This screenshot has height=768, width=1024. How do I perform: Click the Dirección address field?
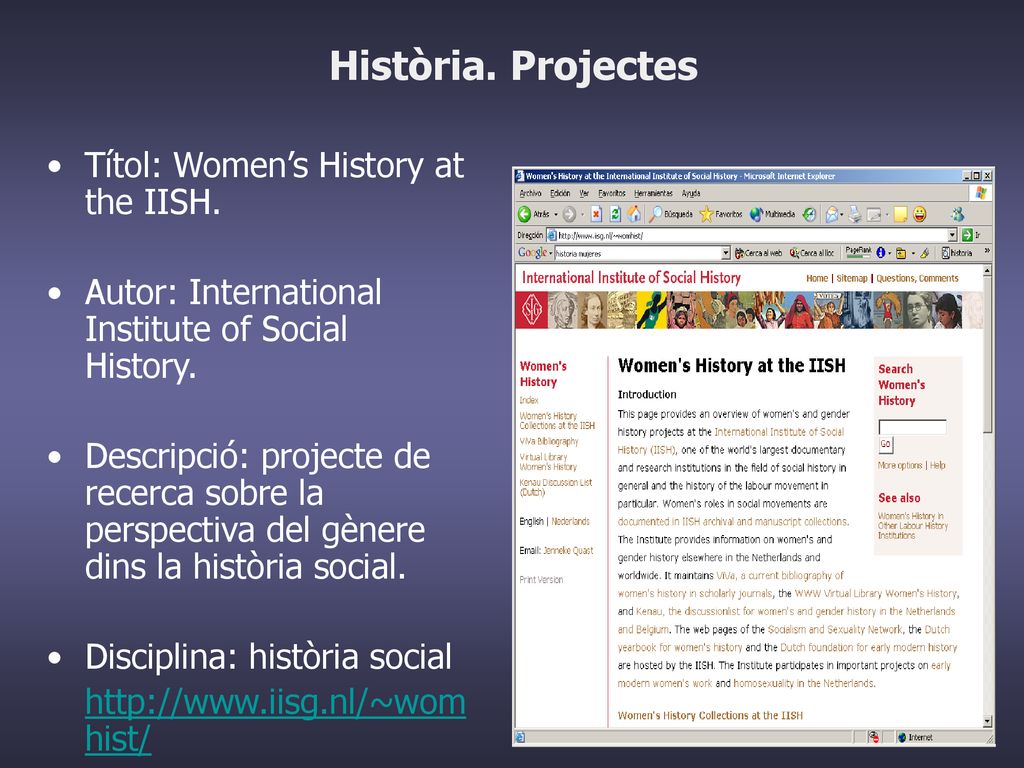click(x=751, y=235)
